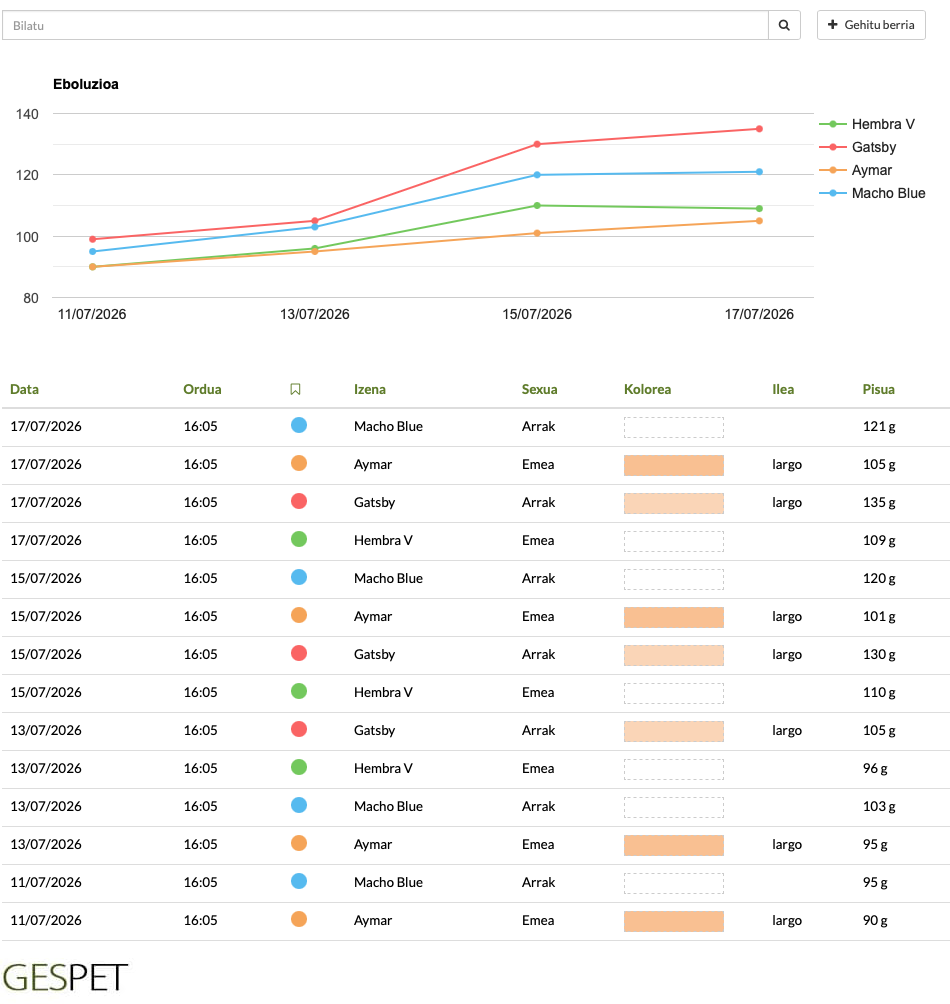Click blue marker dot for Macho Blue 17/07/2026
Screen dimensions: 950x1004
[299, 425]
